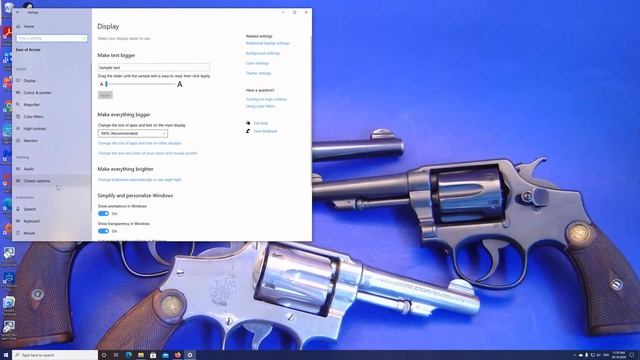This screenshot has height=360, width=640.
Task: Click the Sample text preview box
Action: (x=154, y=67)
